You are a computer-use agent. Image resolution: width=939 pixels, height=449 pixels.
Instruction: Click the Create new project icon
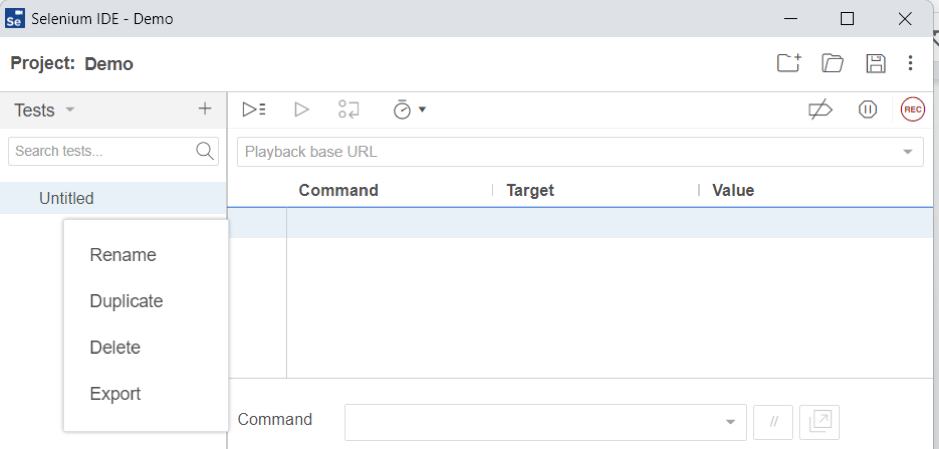789,64
